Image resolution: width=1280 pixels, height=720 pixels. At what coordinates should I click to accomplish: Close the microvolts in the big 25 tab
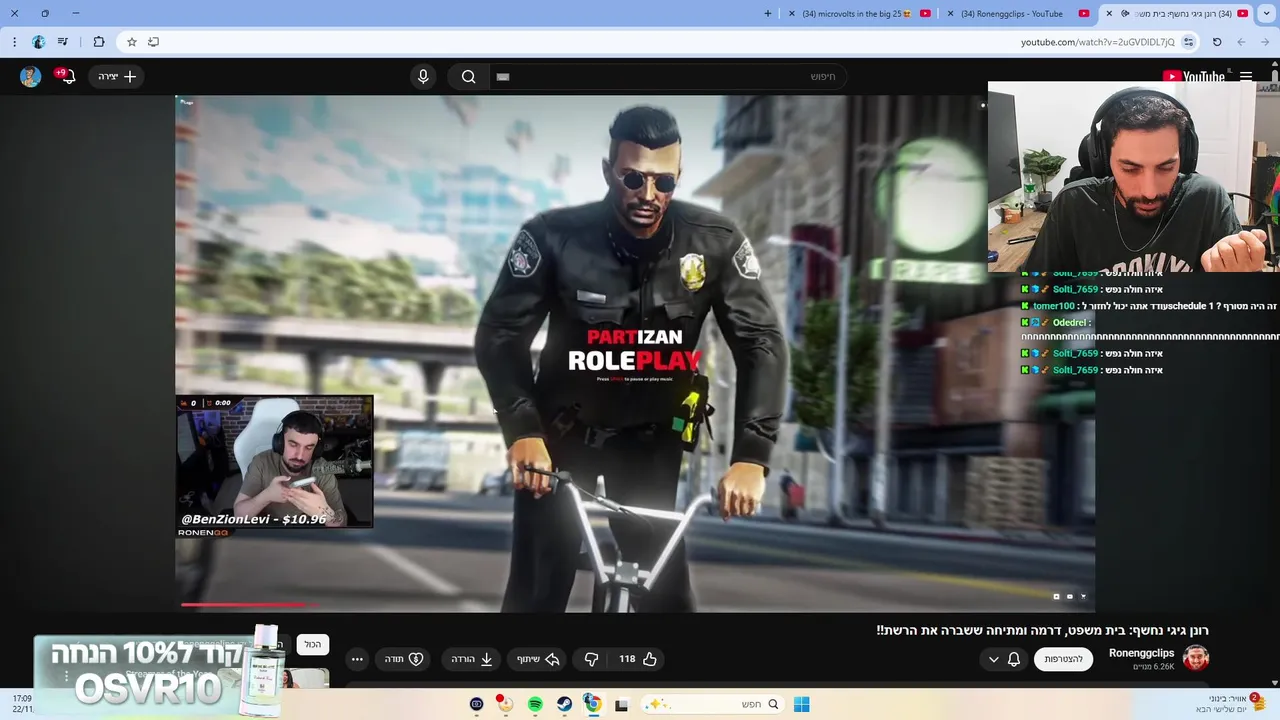[x=792, y=14]
